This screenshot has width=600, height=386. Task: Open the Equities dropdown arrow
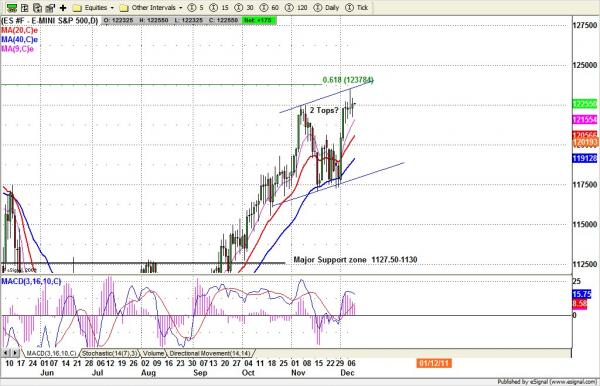[x=112, y=8]
